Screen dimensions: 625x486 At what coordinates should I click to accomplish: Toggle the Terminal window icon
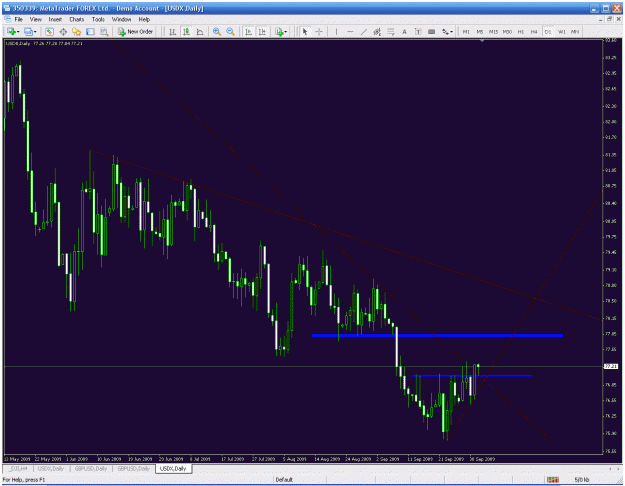tap(90, 31)
